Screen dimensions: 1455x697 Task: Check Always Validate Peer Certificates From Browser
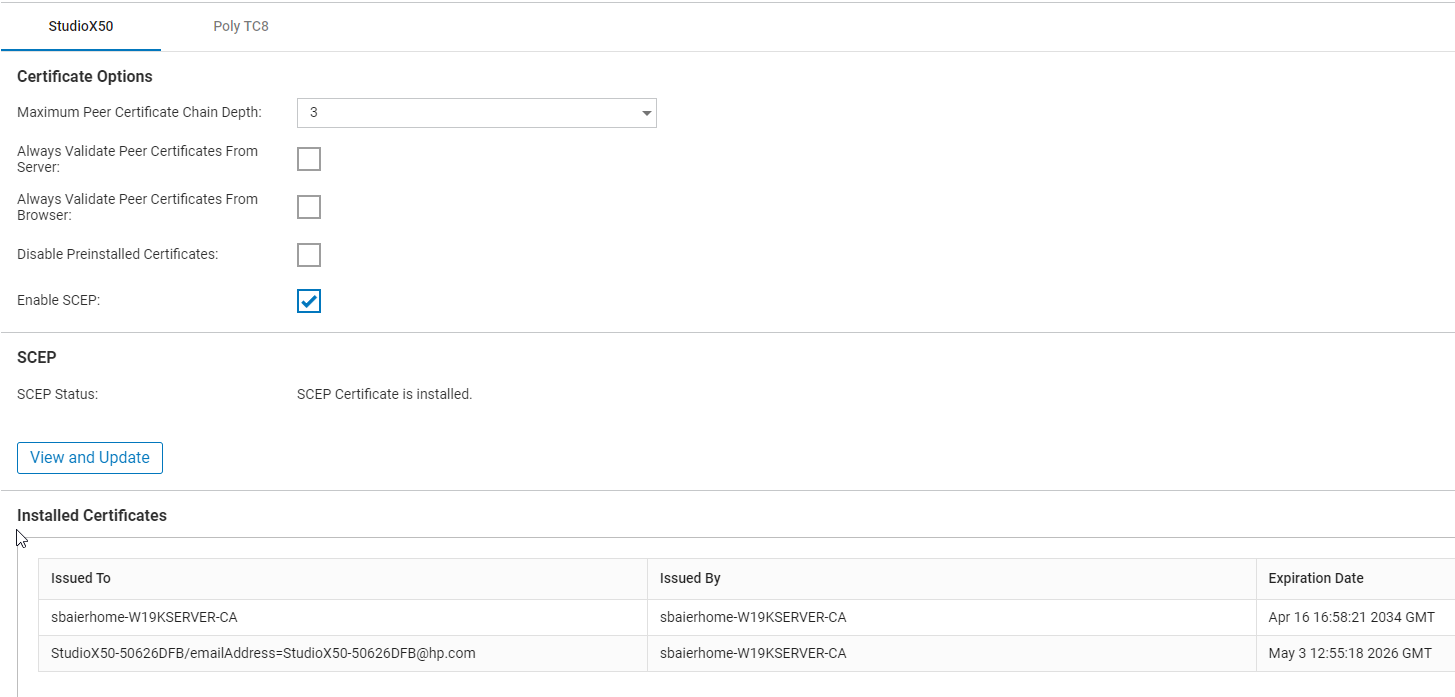(308, 206)
